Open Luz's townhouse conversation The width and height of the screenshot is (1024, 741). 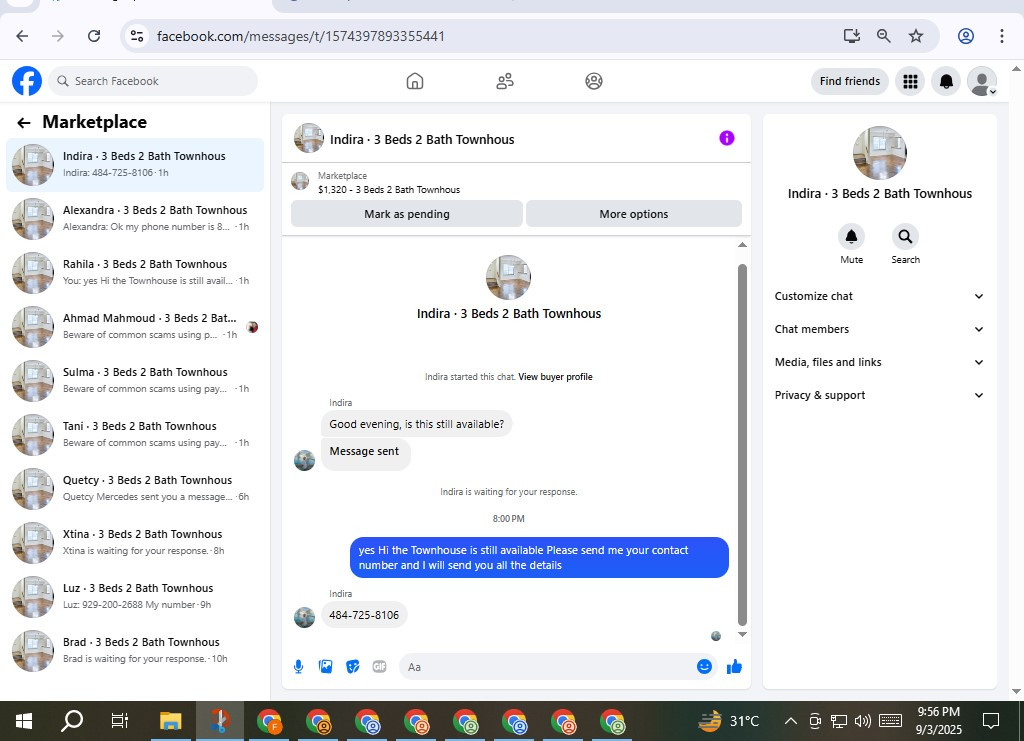(135, 597)
